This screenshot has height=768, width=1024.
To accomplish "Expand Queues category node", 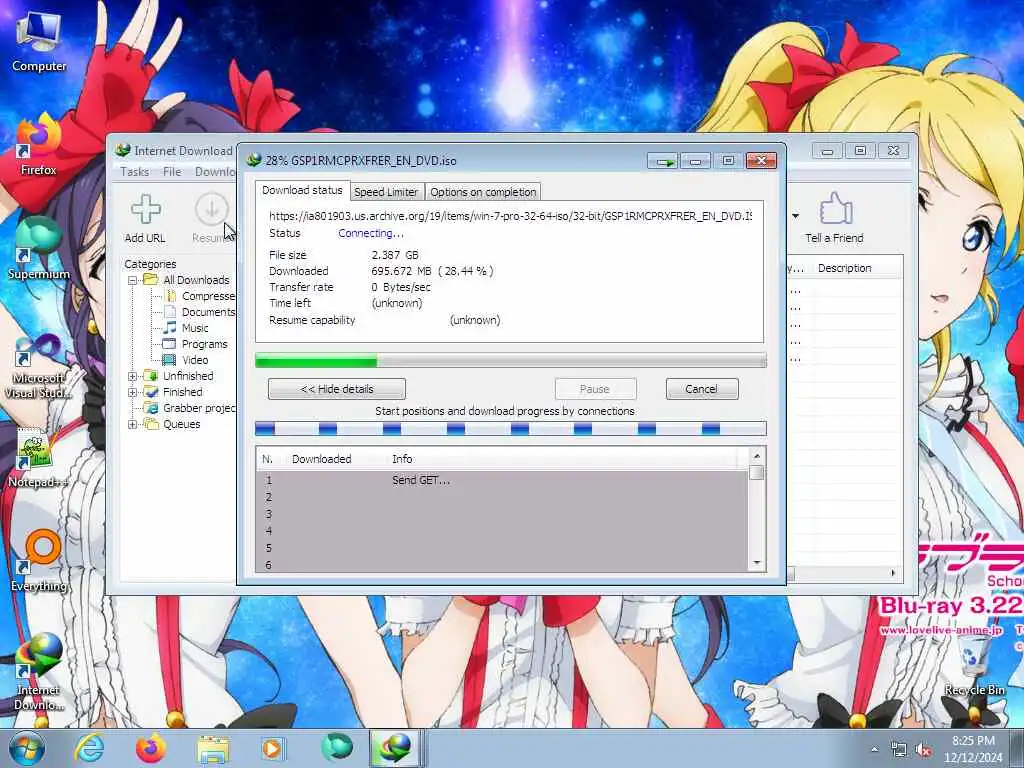I will [133, 424].
